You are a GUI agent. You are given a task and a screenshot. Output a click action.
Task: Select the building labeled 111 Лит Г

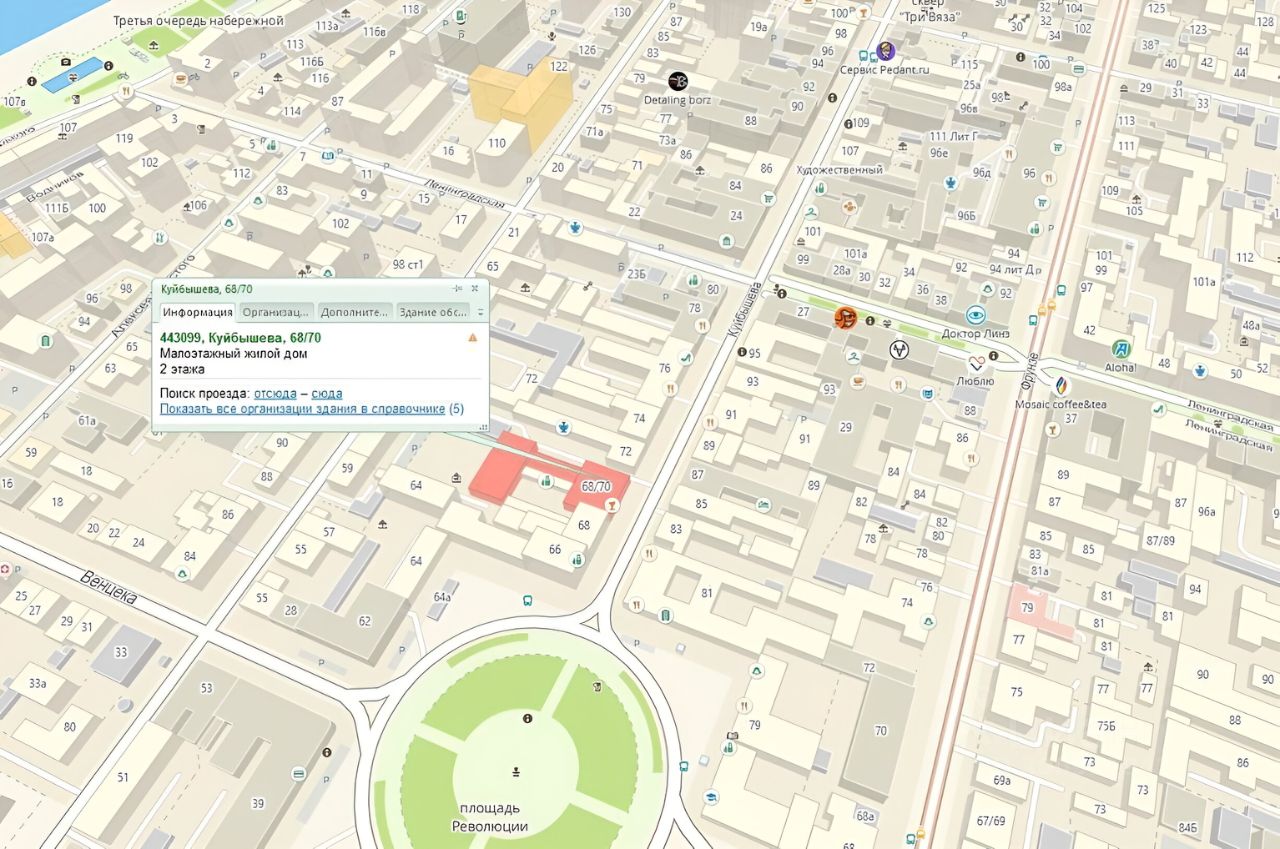click(x=952, y=136)
